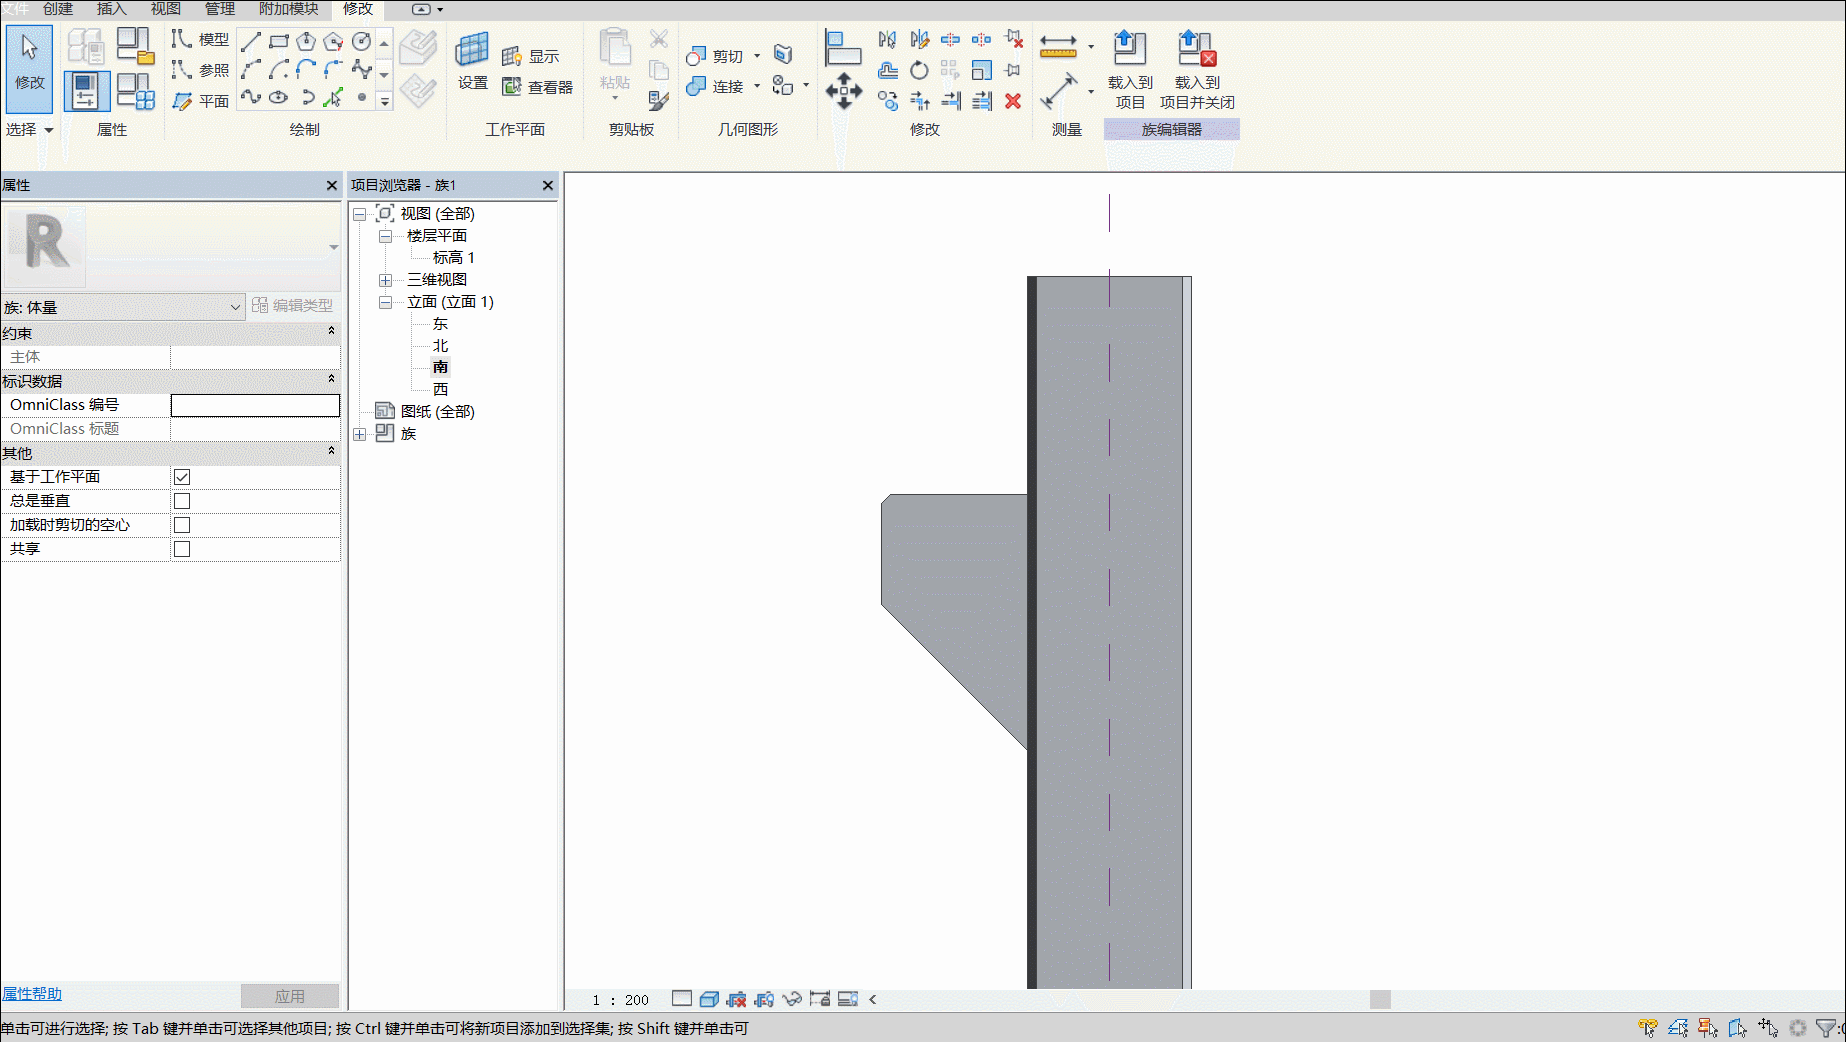The image size is (1846, 1042).
Task: Open the 北 elevation view
Action: pos(440,346)
